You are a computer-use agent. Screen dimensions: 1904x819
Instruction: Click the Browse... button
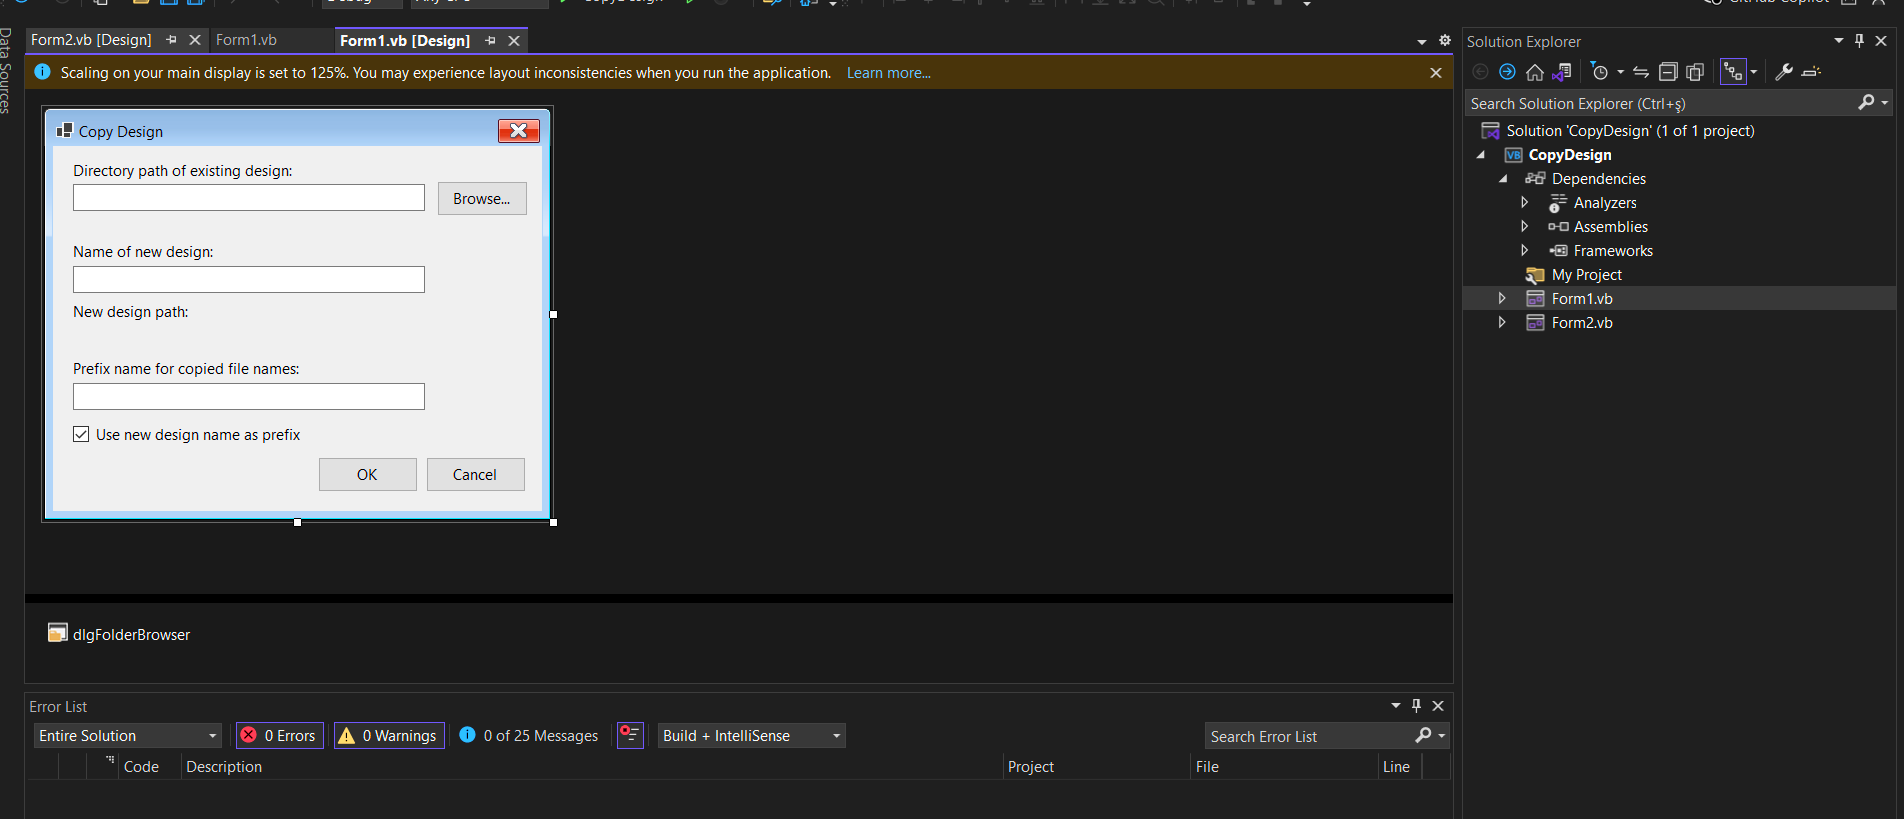coord(482,198)
